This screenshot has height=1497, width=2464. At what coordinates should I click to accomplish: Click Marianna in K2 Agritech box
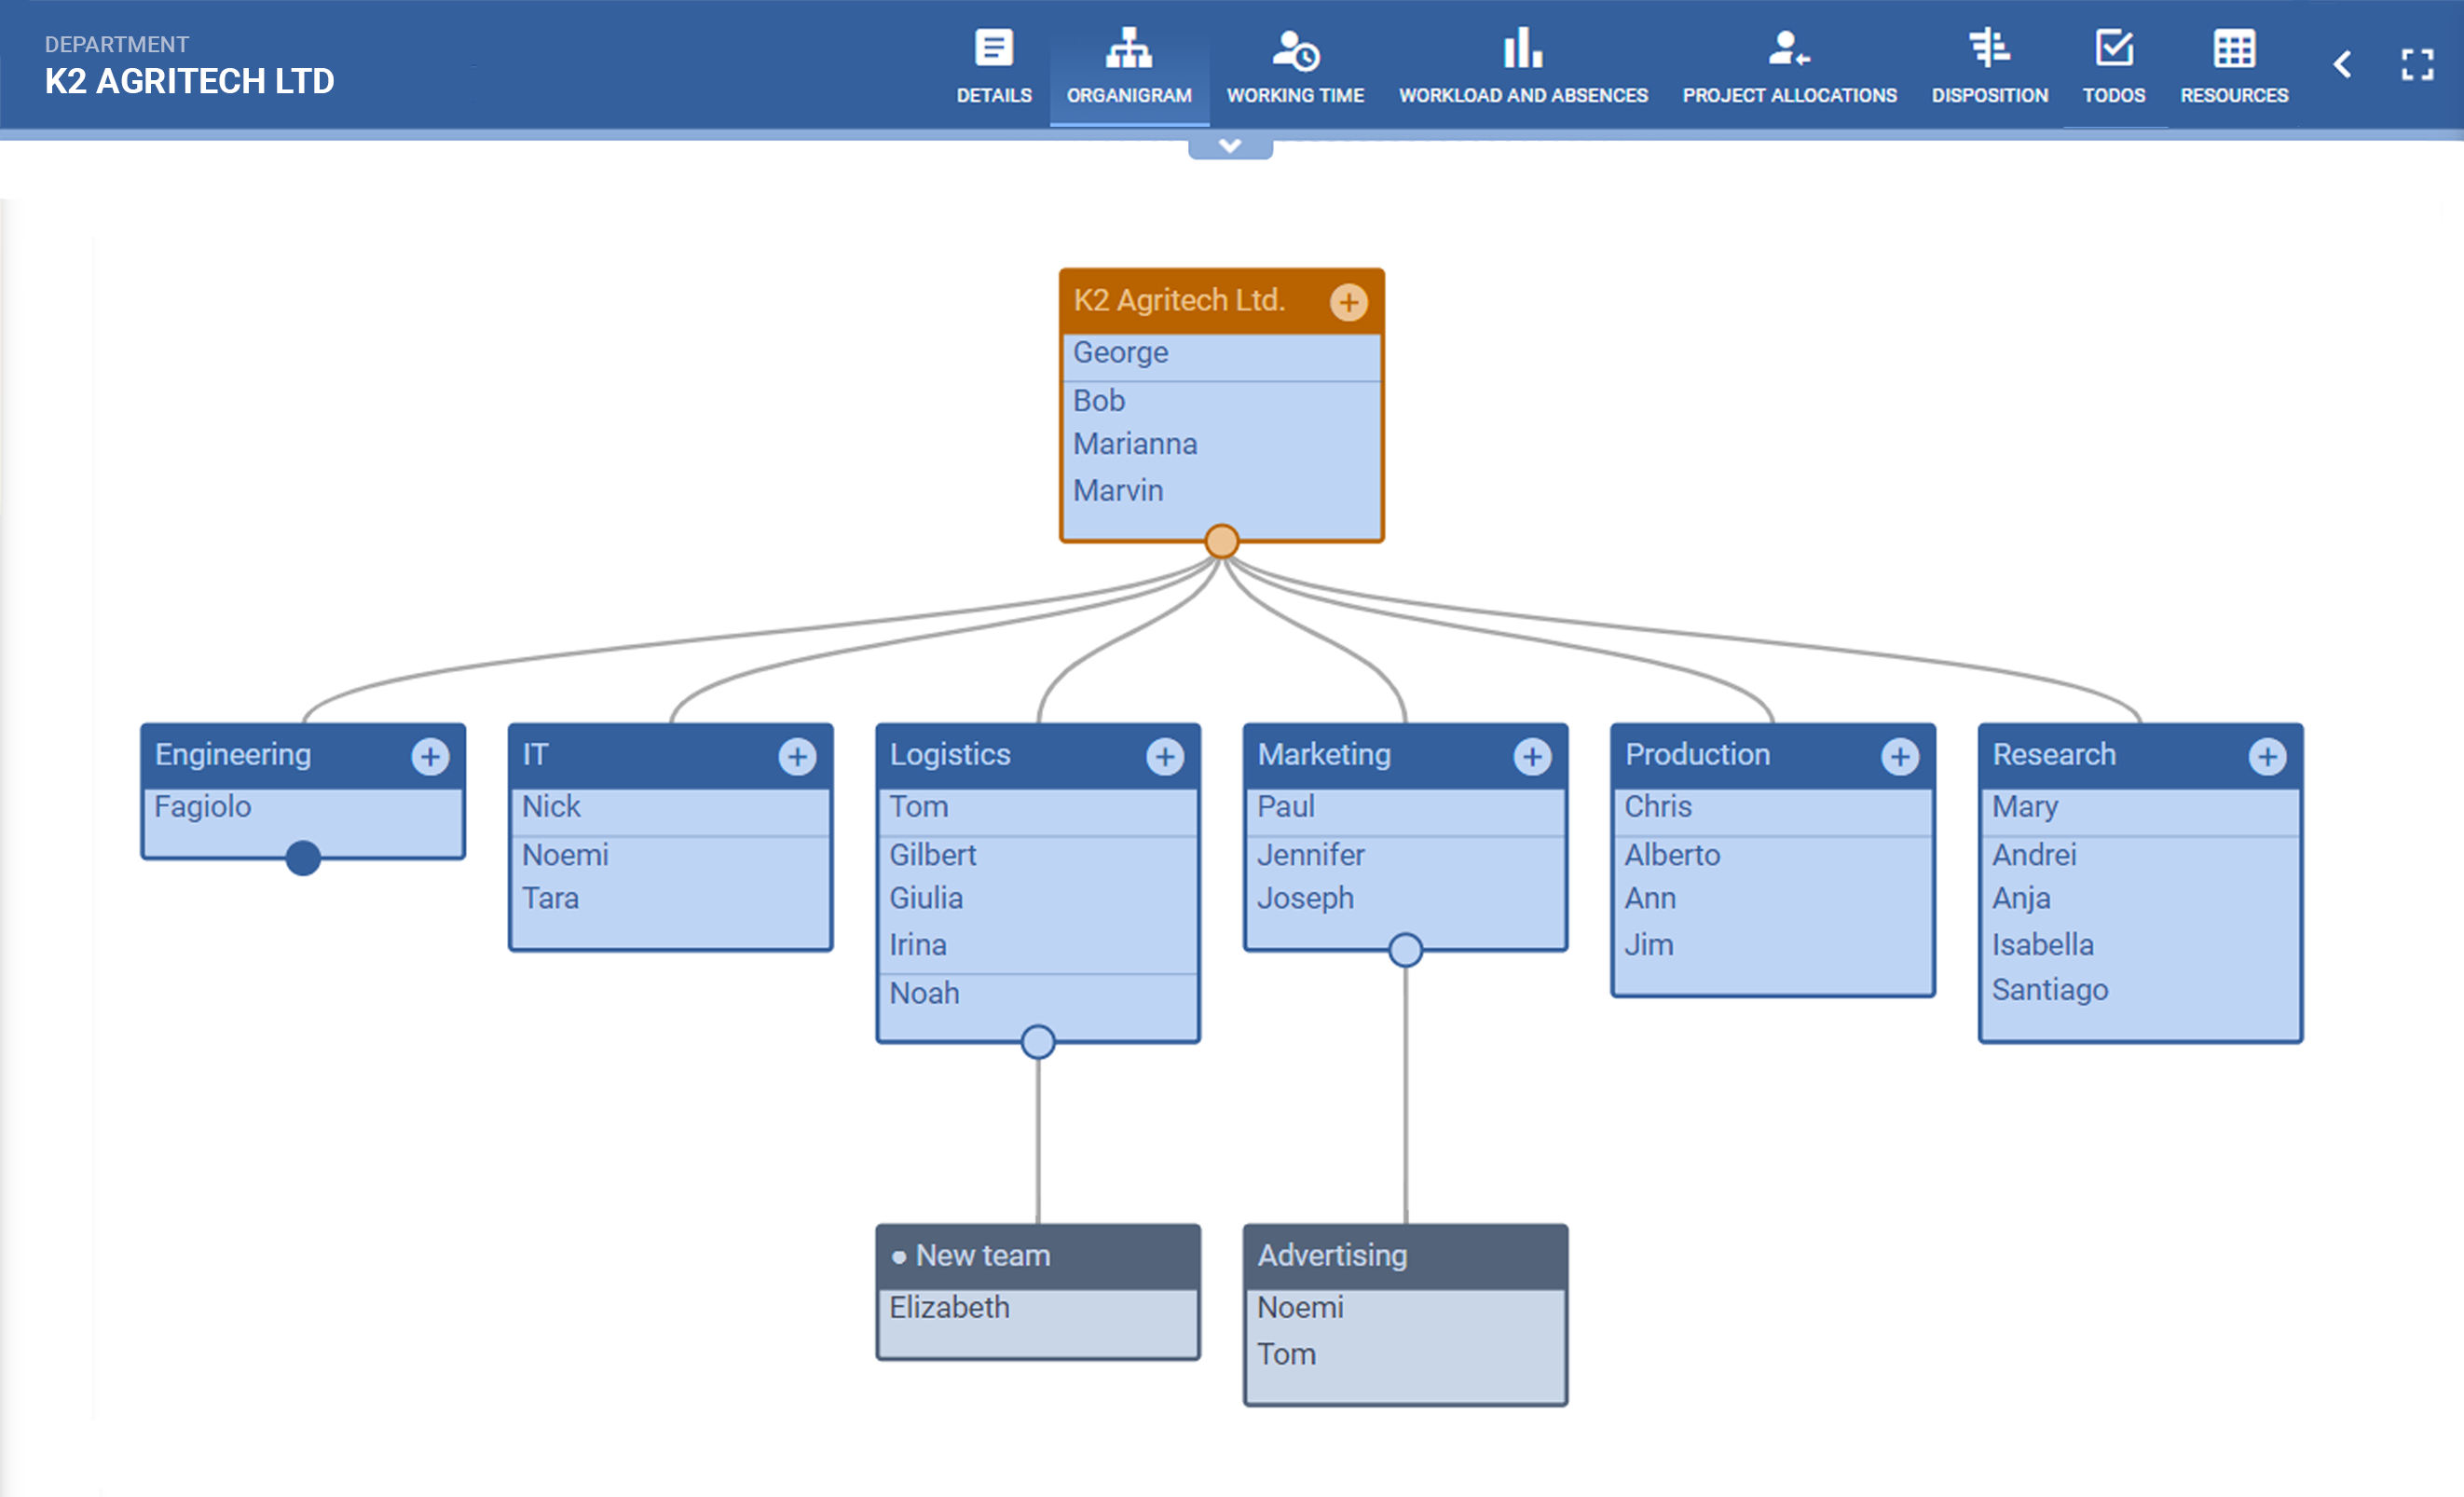[1135, 444]
